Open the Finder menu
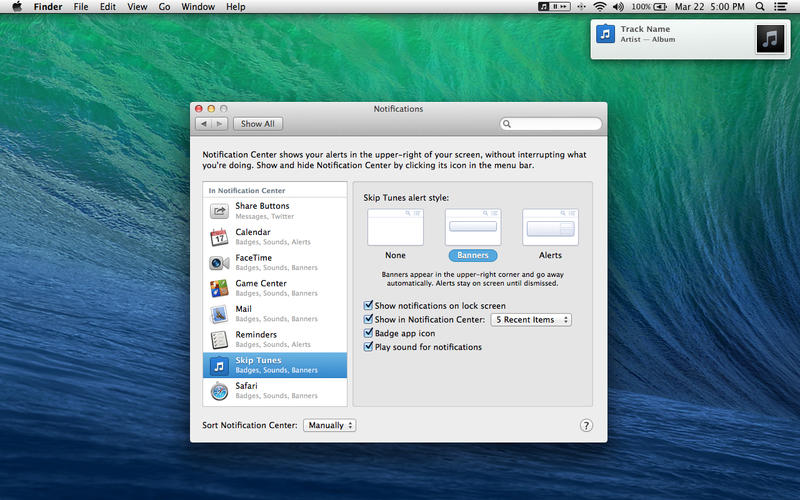The height and width of the screenshot is (500, 800). click(x=48, y=7)
